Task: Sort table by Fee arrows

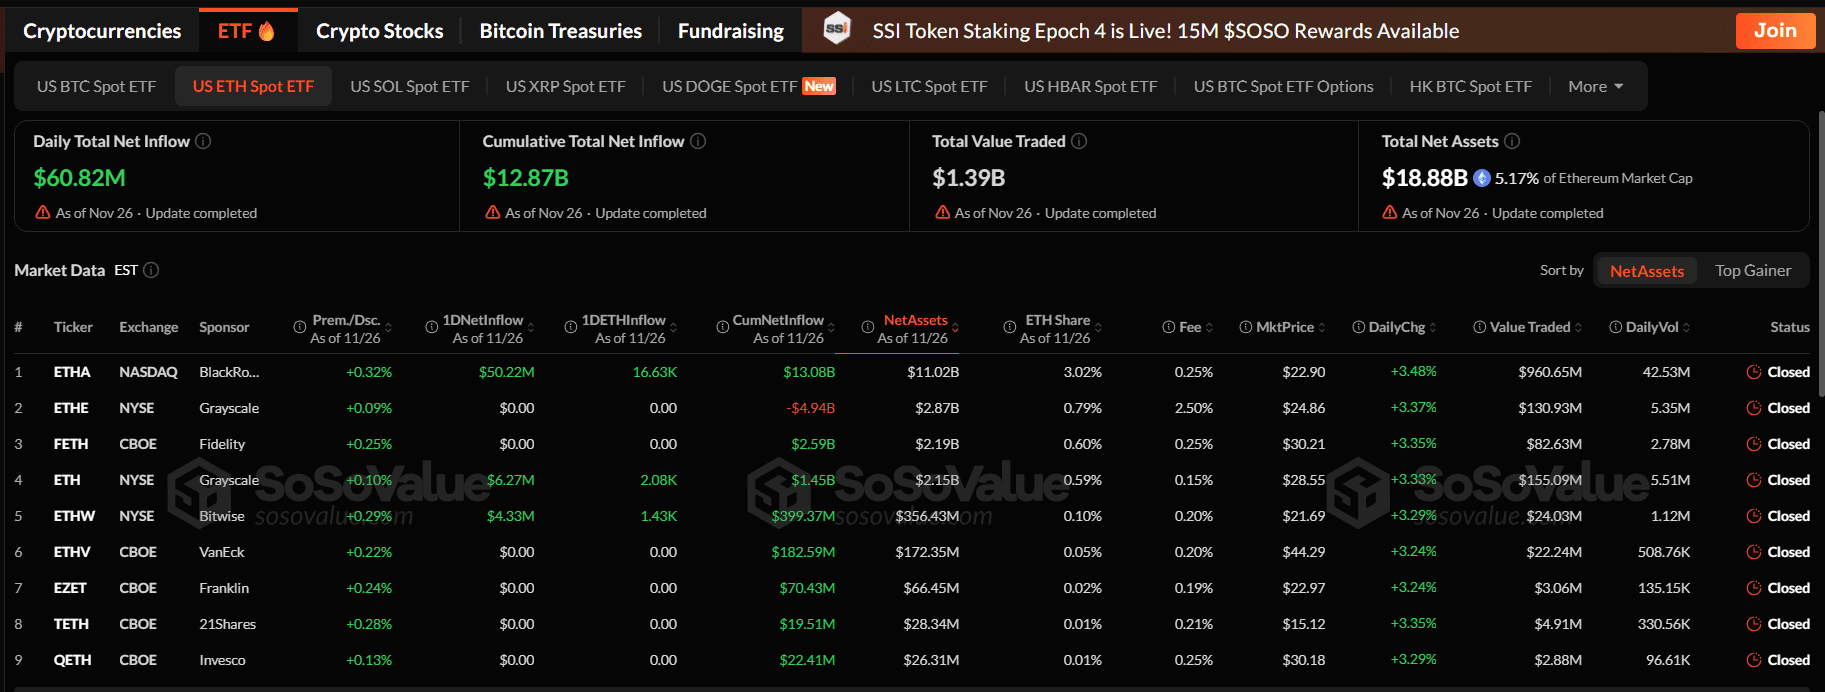Action: [x=1209, y=327]
